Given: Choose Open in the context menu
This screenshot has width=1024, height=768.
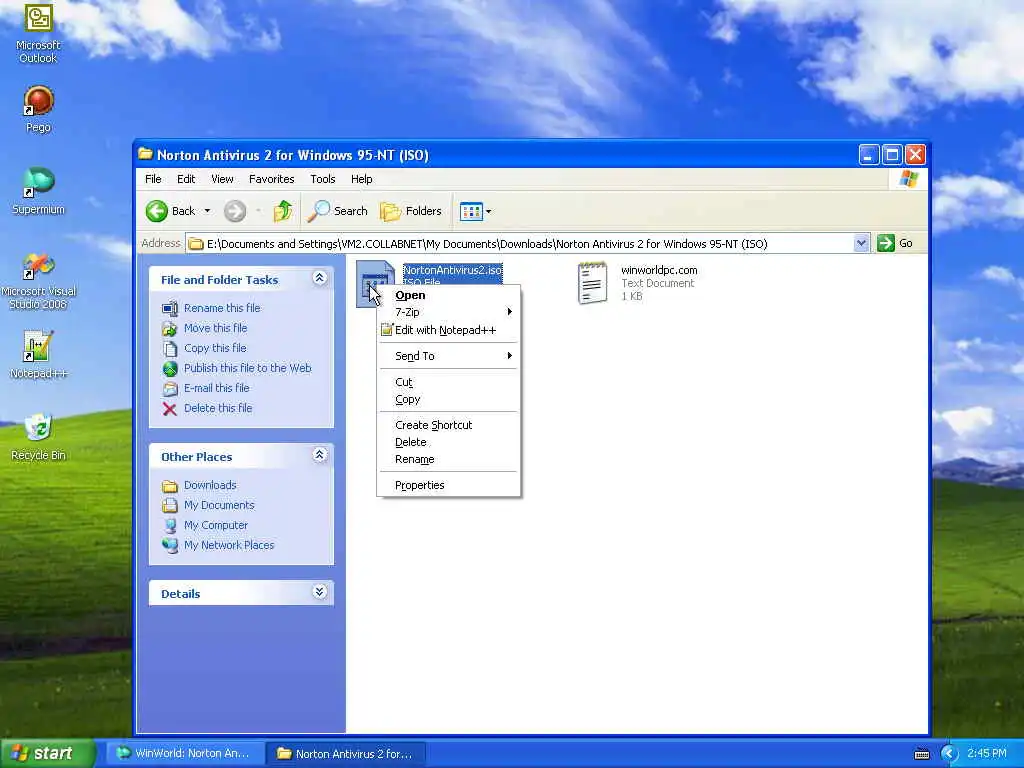Looking at the screenshot, I should click(449, 295).
